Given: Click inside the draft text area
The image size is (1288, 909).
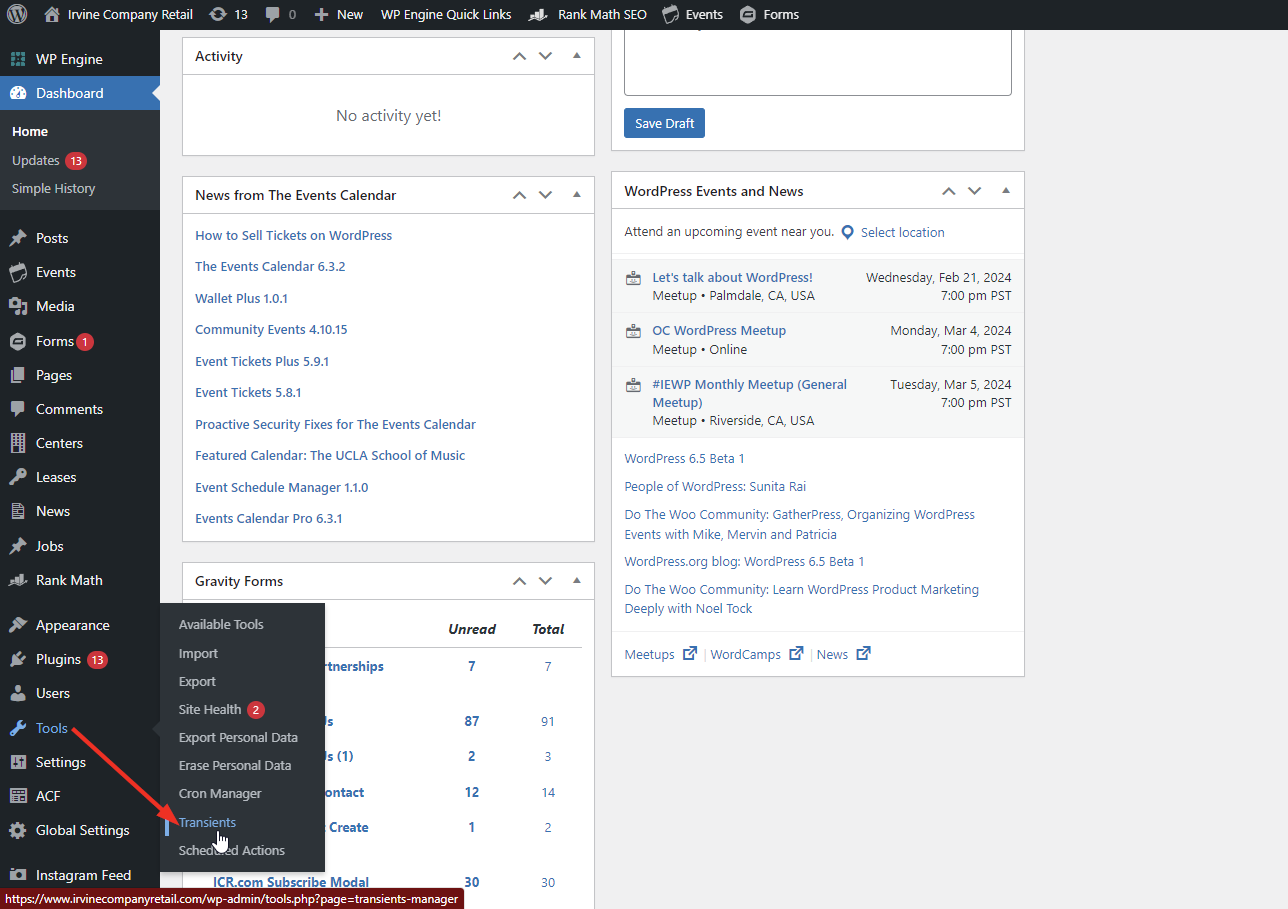Looking at the screenshot, I should pos(817,62).
